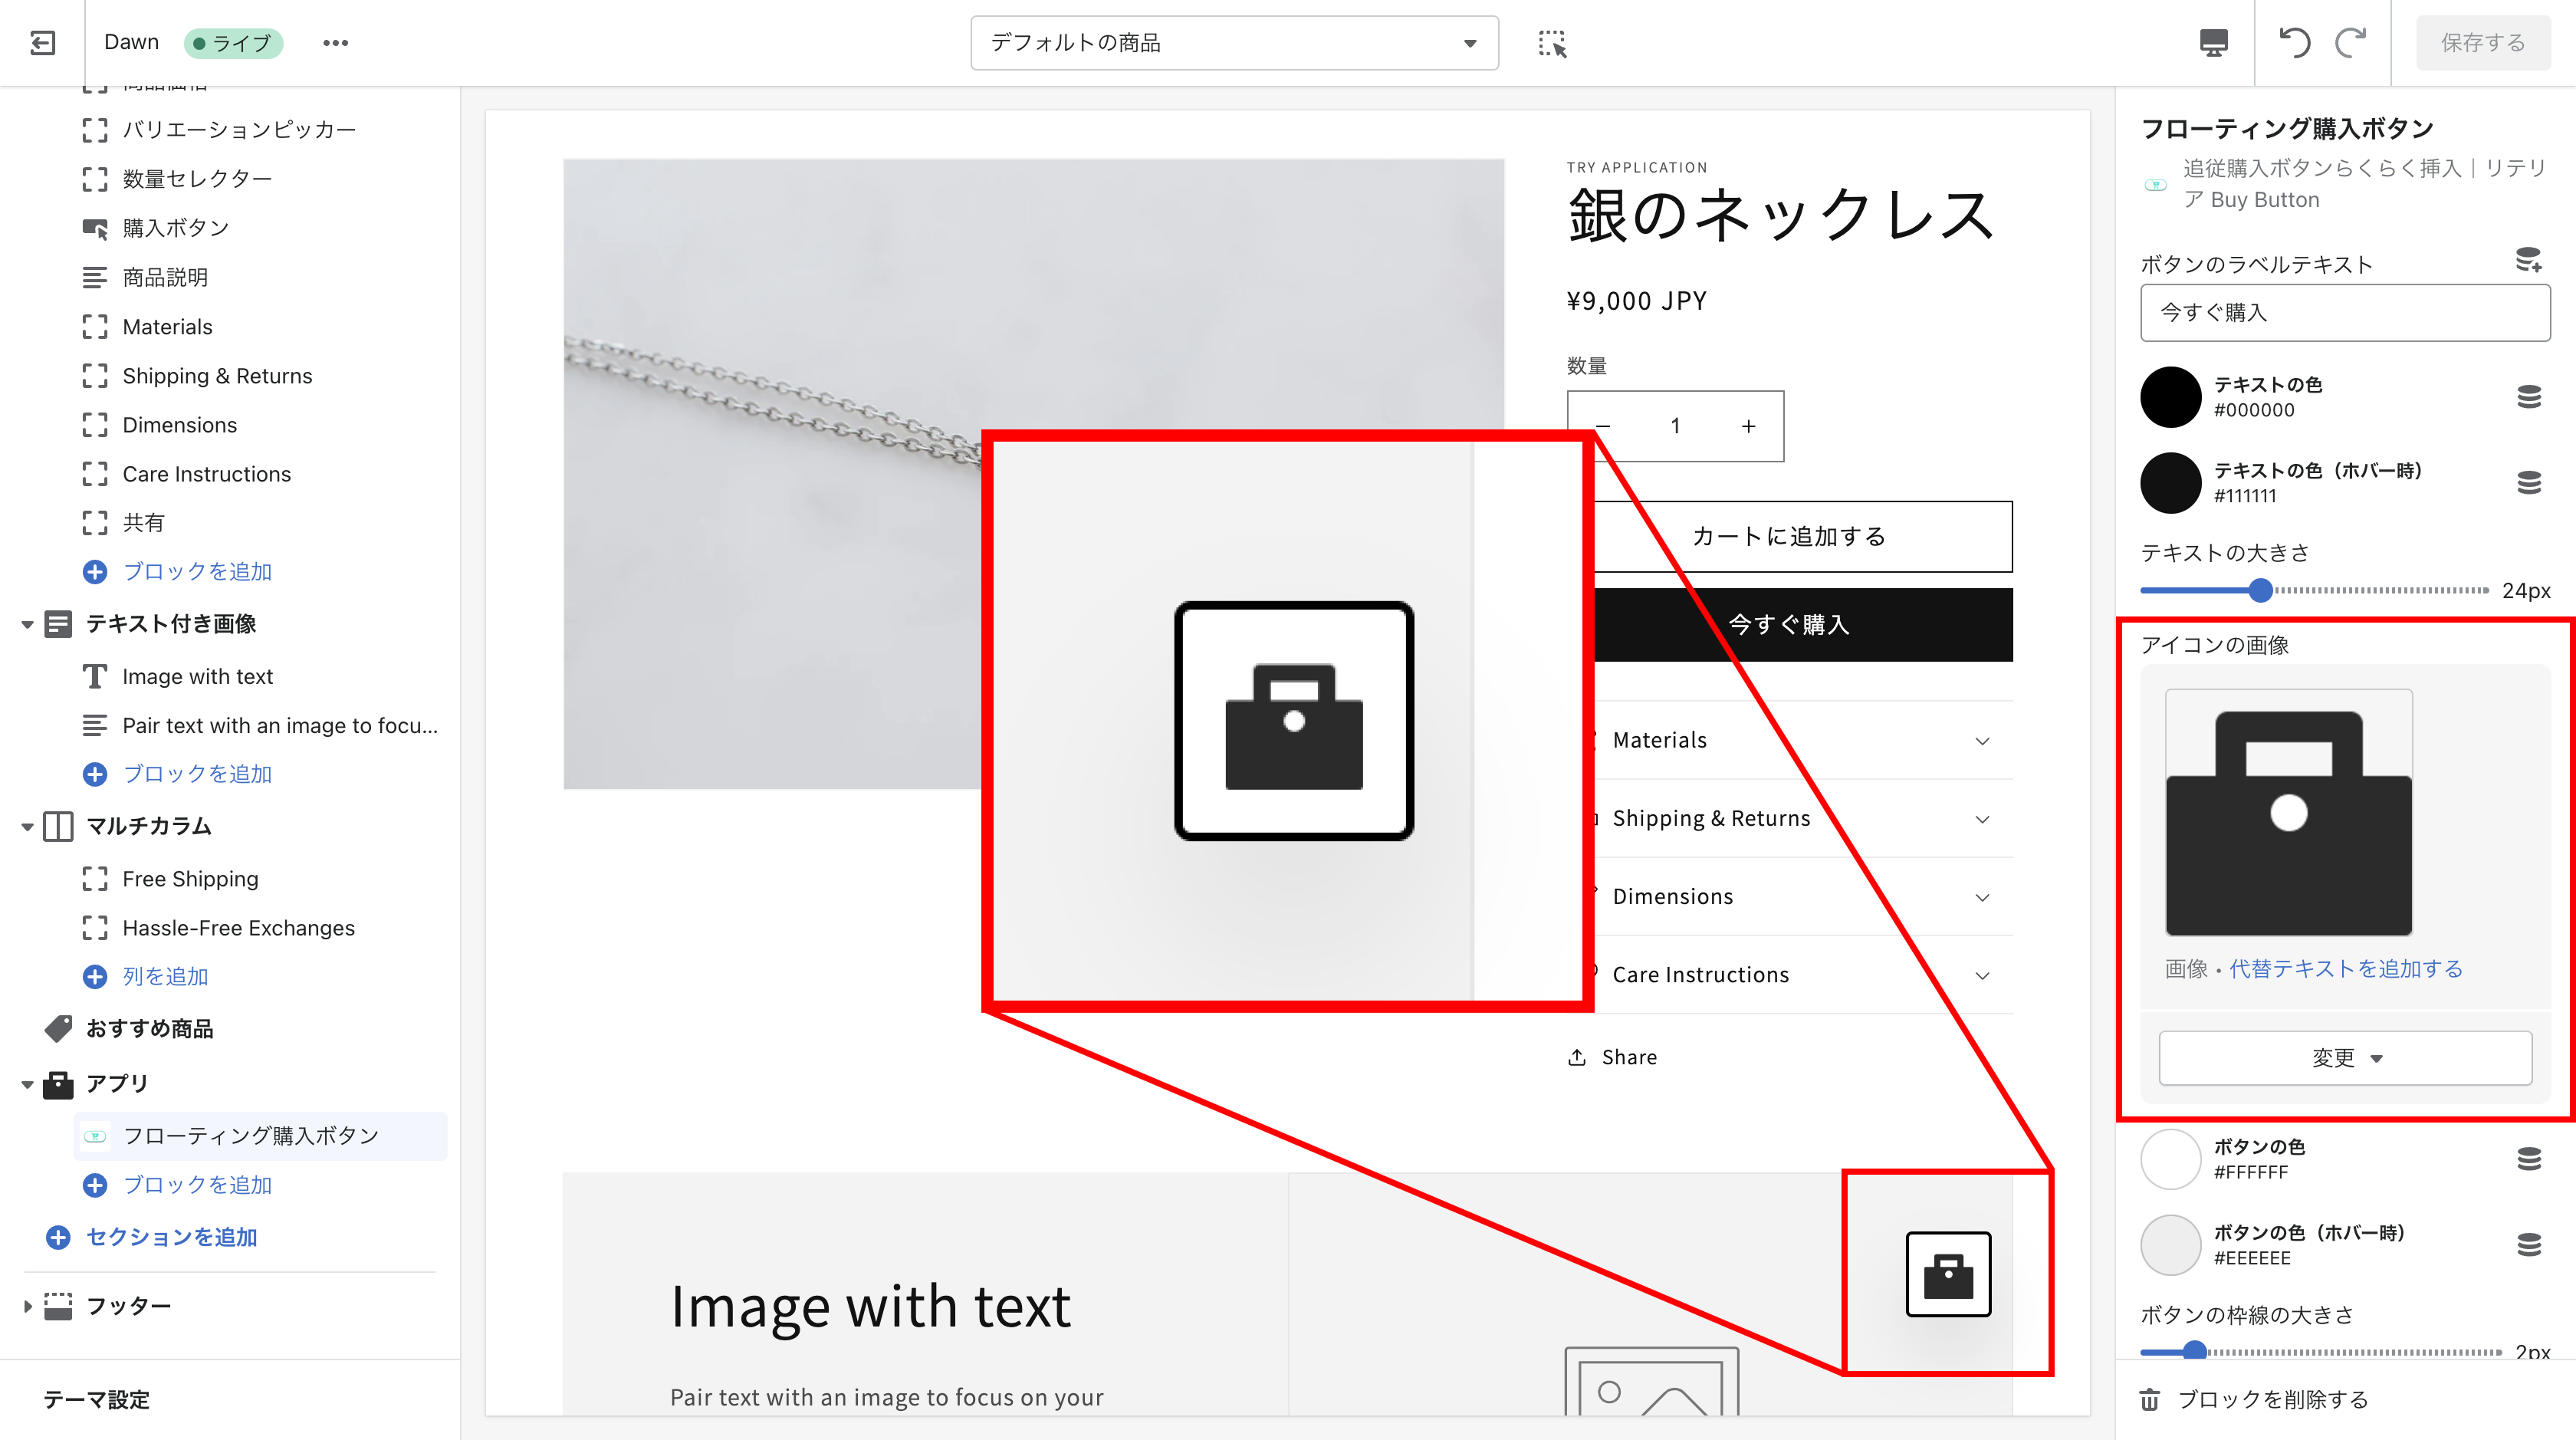2576x1440 pixels.
Task: Click 代替テキストを追加する link
Action: 2345,968
